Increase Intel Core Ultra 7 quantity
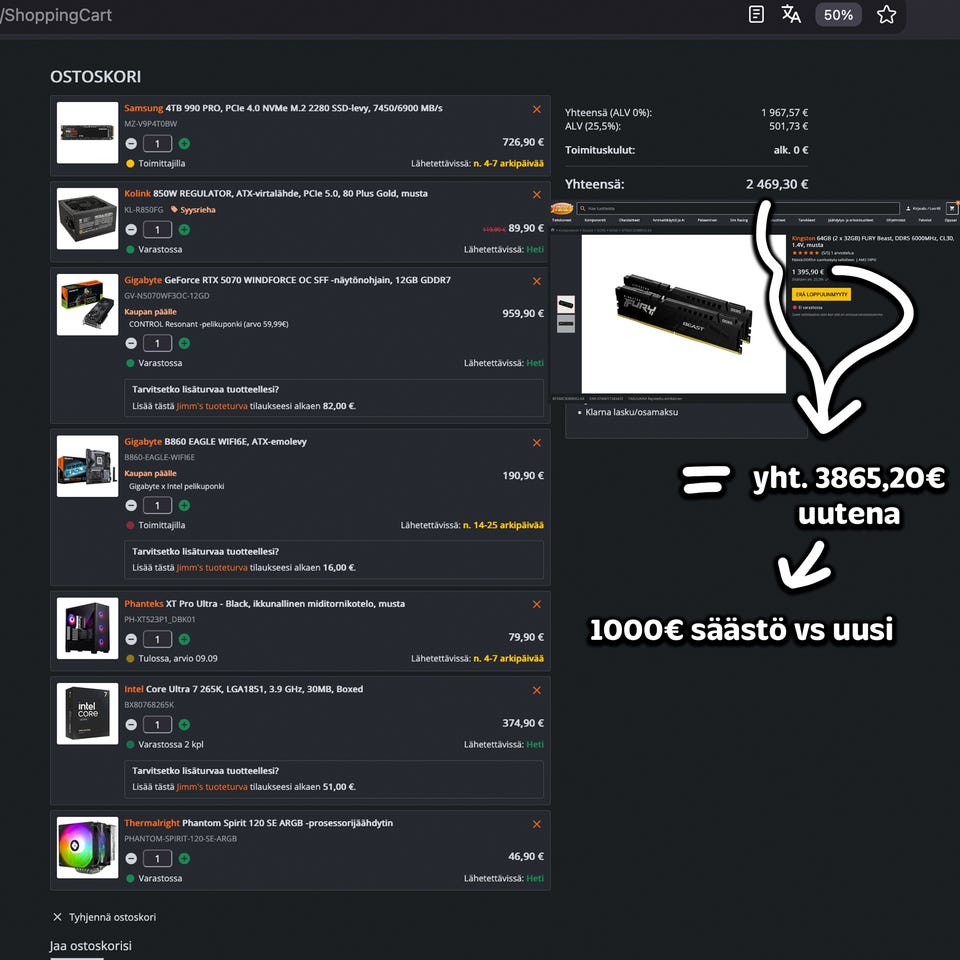 (x=184, y=725)
